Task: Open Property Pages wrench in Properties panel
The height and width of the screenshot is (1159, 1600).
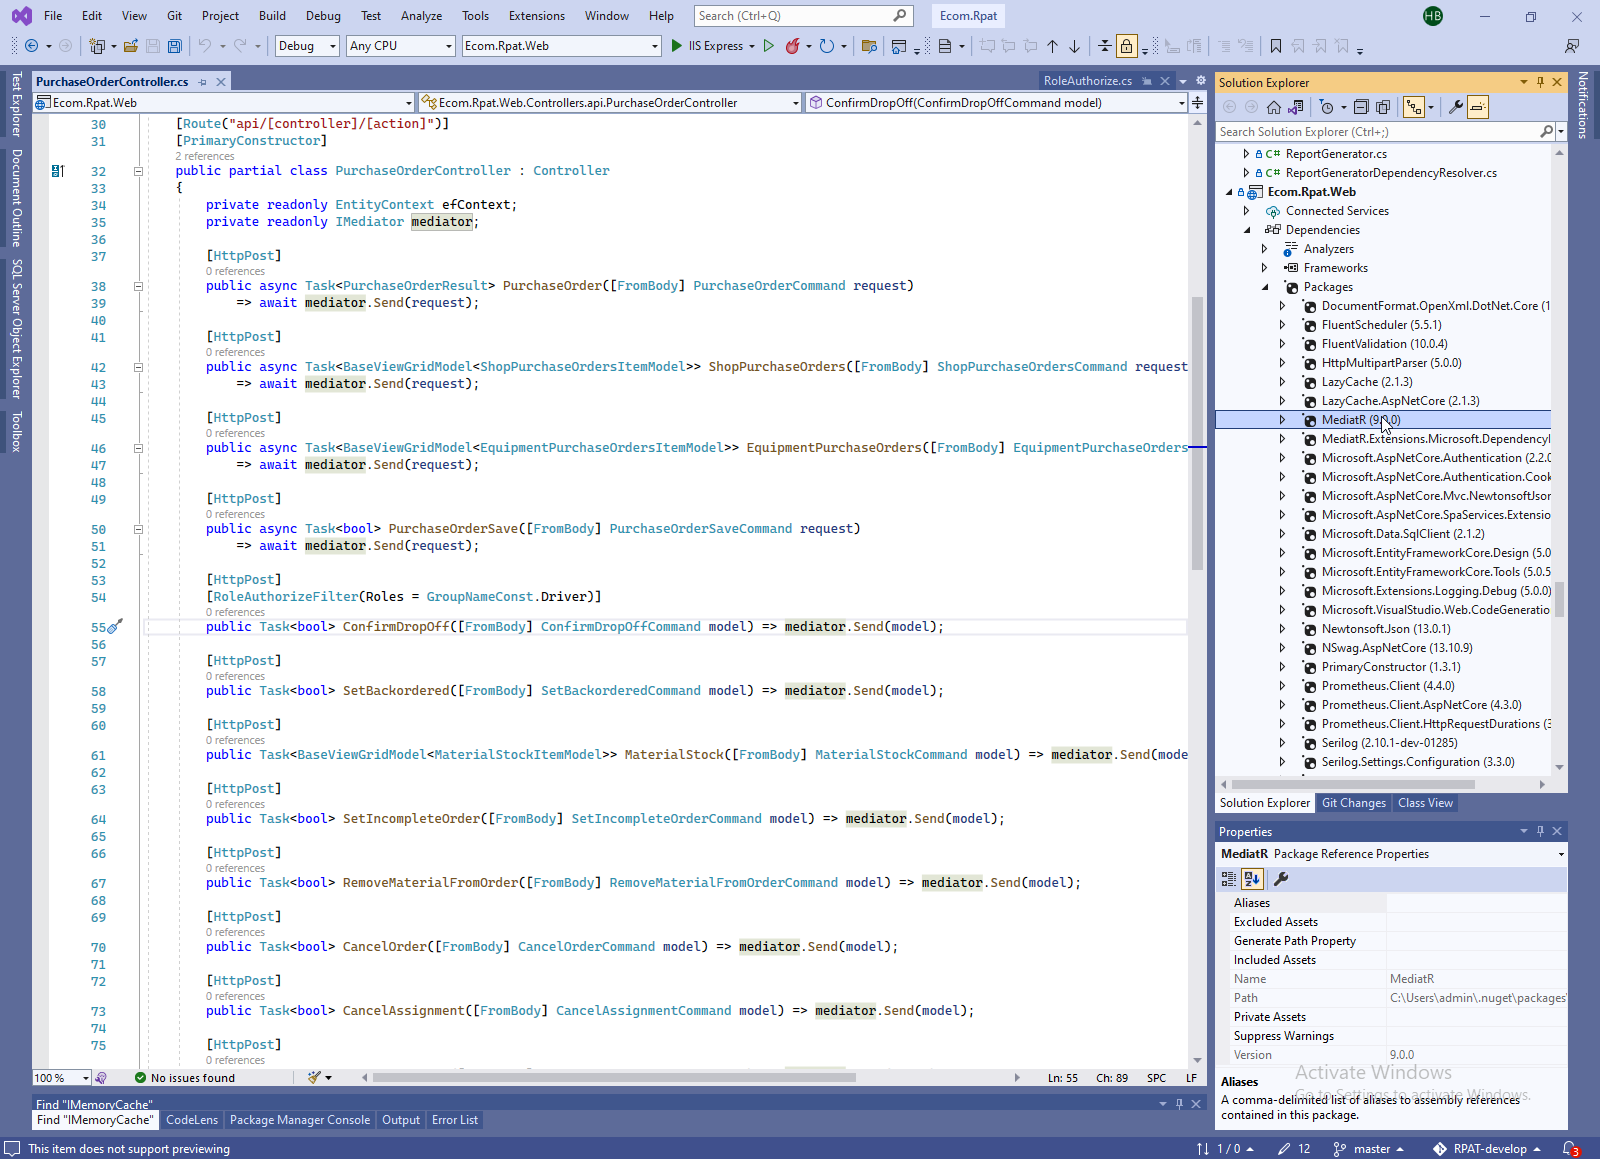Action: click(x=1281, y=879)
